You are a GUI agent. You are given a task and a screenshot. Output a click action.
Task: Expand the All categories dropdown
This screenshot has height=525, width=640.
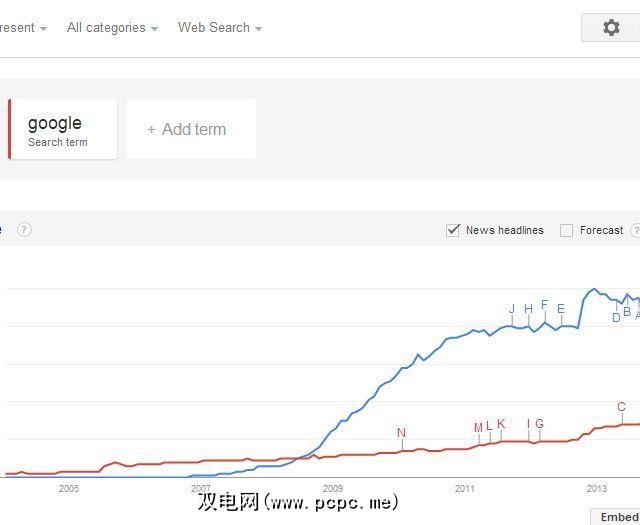coord(112,28)
